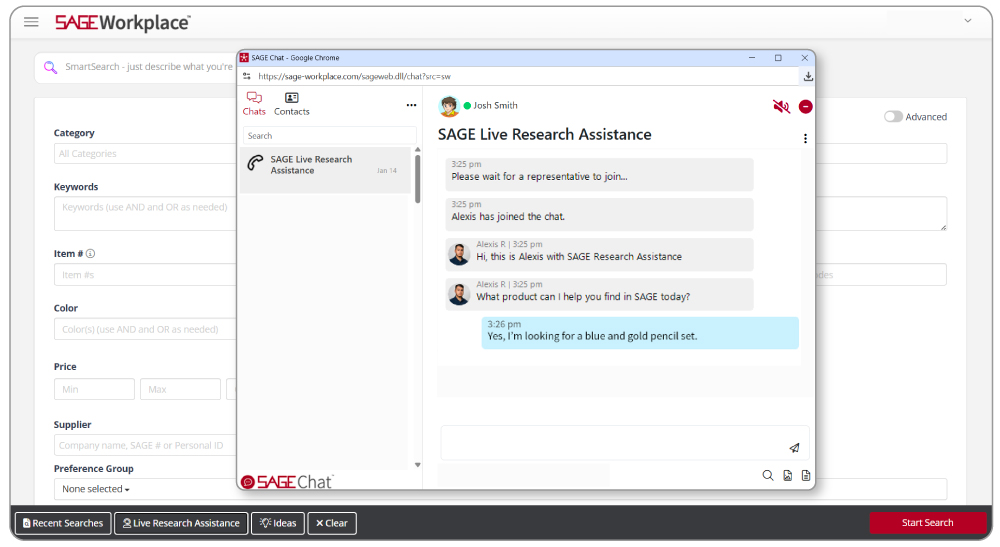Click the SAGE Chat favicon in the window title bar

[244, 57]
